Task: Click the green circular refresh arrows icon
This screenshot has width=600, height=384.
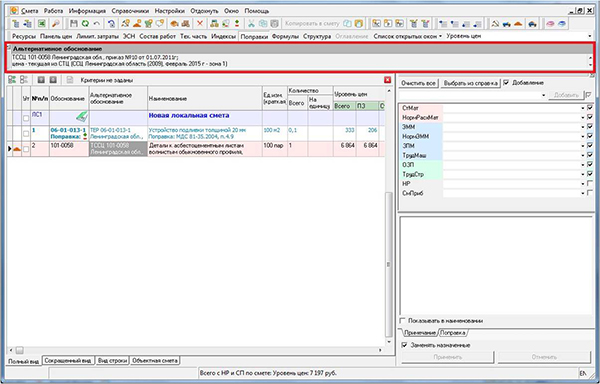Action: pos(85,24)
